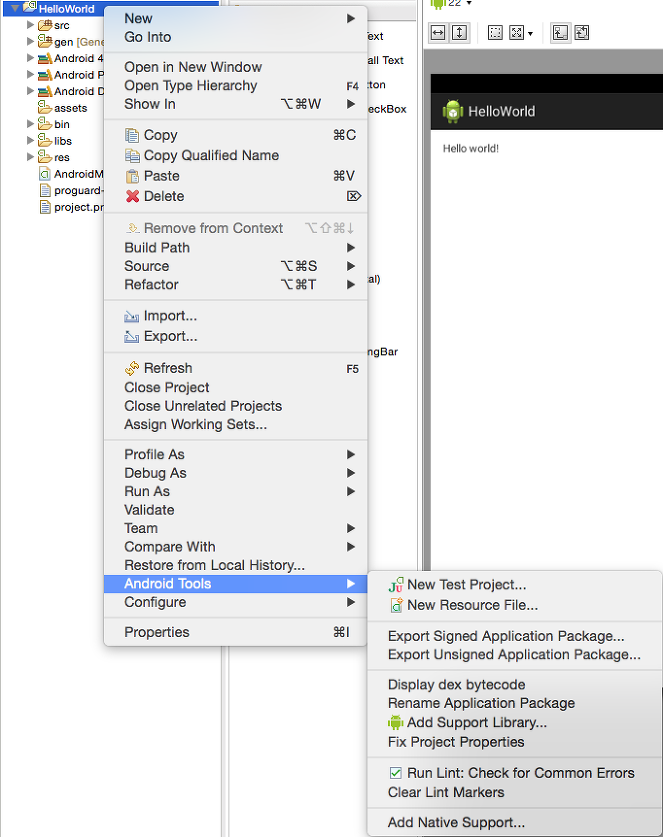Viewport: 663px width, 837px height.
Task: Click the src package folder icon
Action: (45, 25)
